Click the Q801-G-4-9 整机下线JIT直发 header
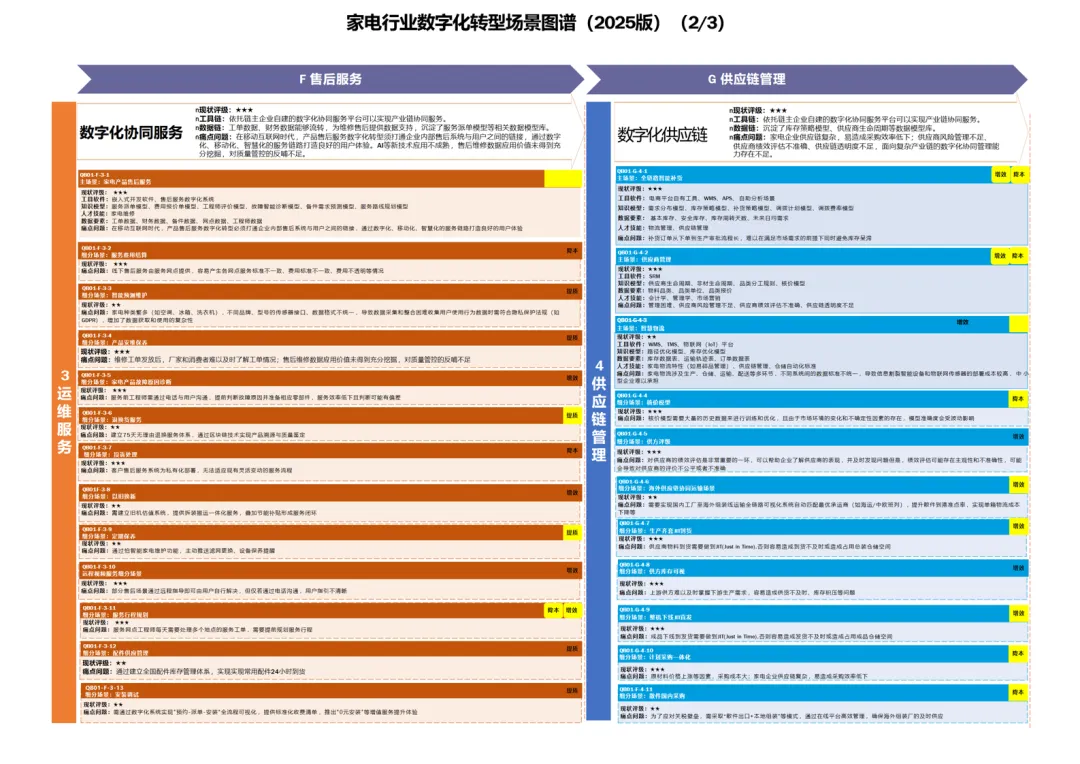This screenshot has height=764, width=1080. click(x=821, y=614)
